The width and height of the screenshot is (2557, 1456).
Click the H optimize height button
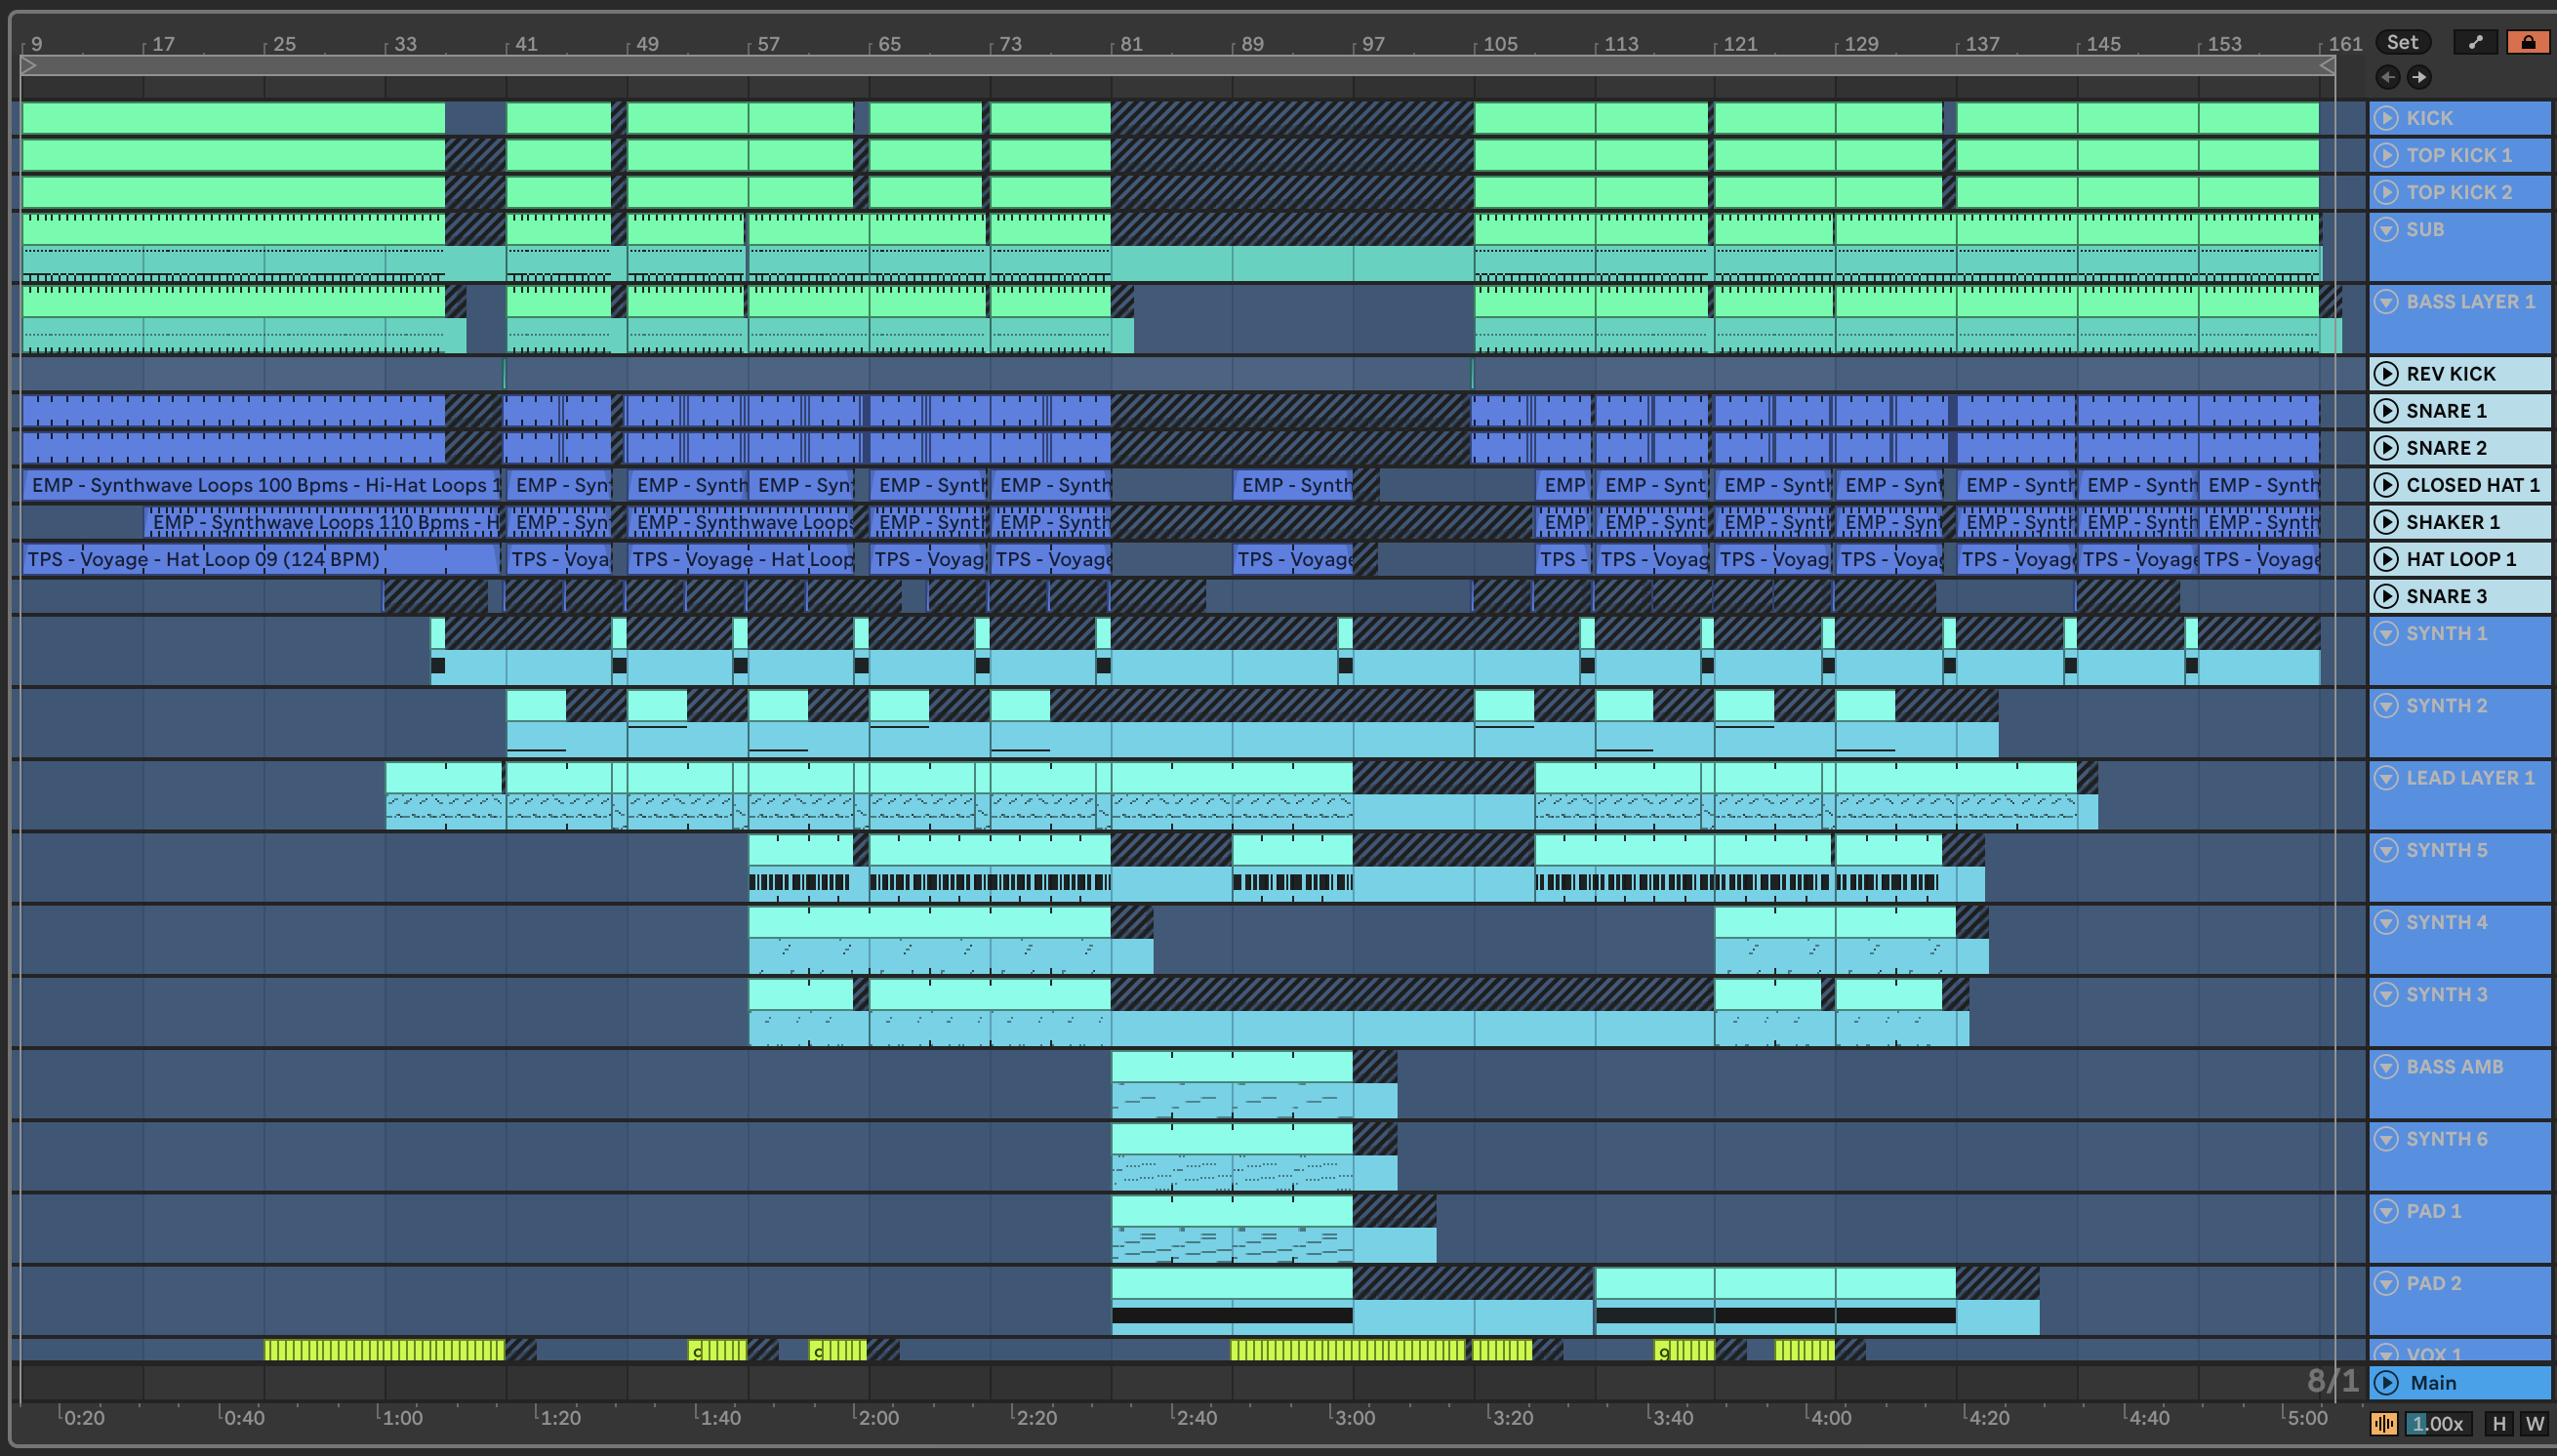click(x=2499, y=1423)
